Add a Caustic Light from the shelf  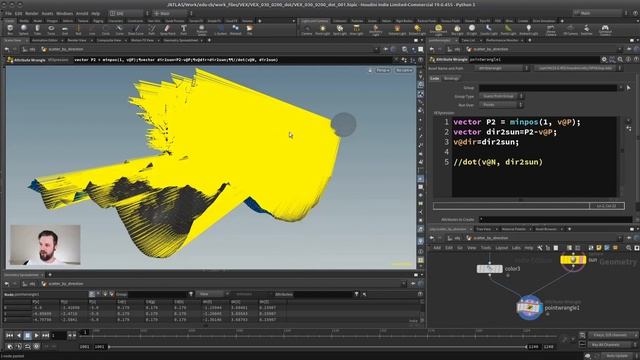click(489, 29)
